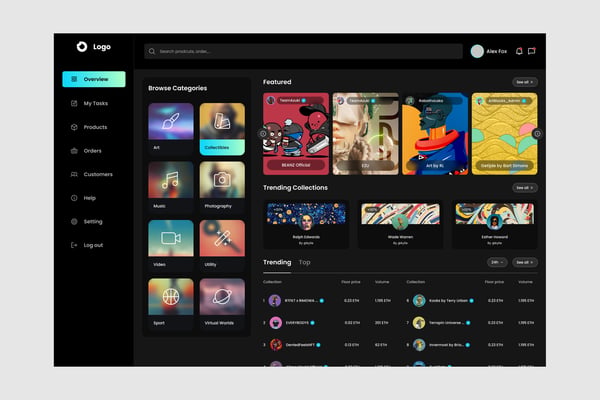600x400 pixels.
Task: Click See all next to Trending Collections
Action: click(x=525, y=188)
